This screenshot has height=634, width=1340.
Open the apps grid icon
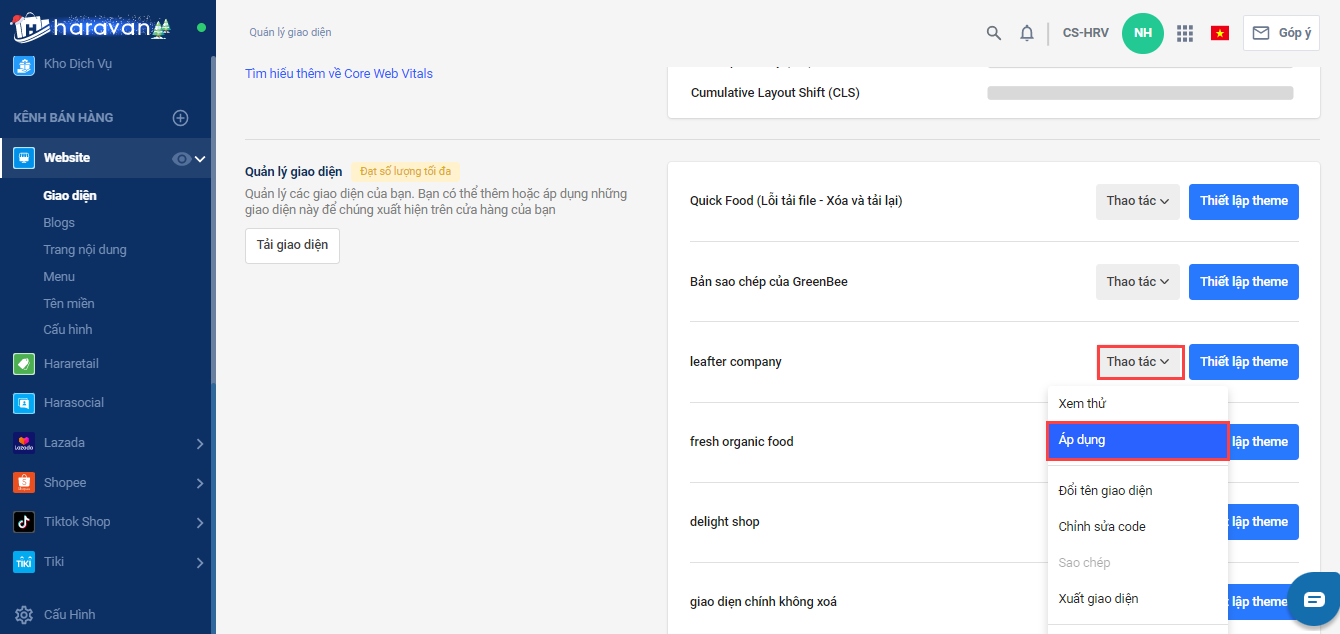1185,33
